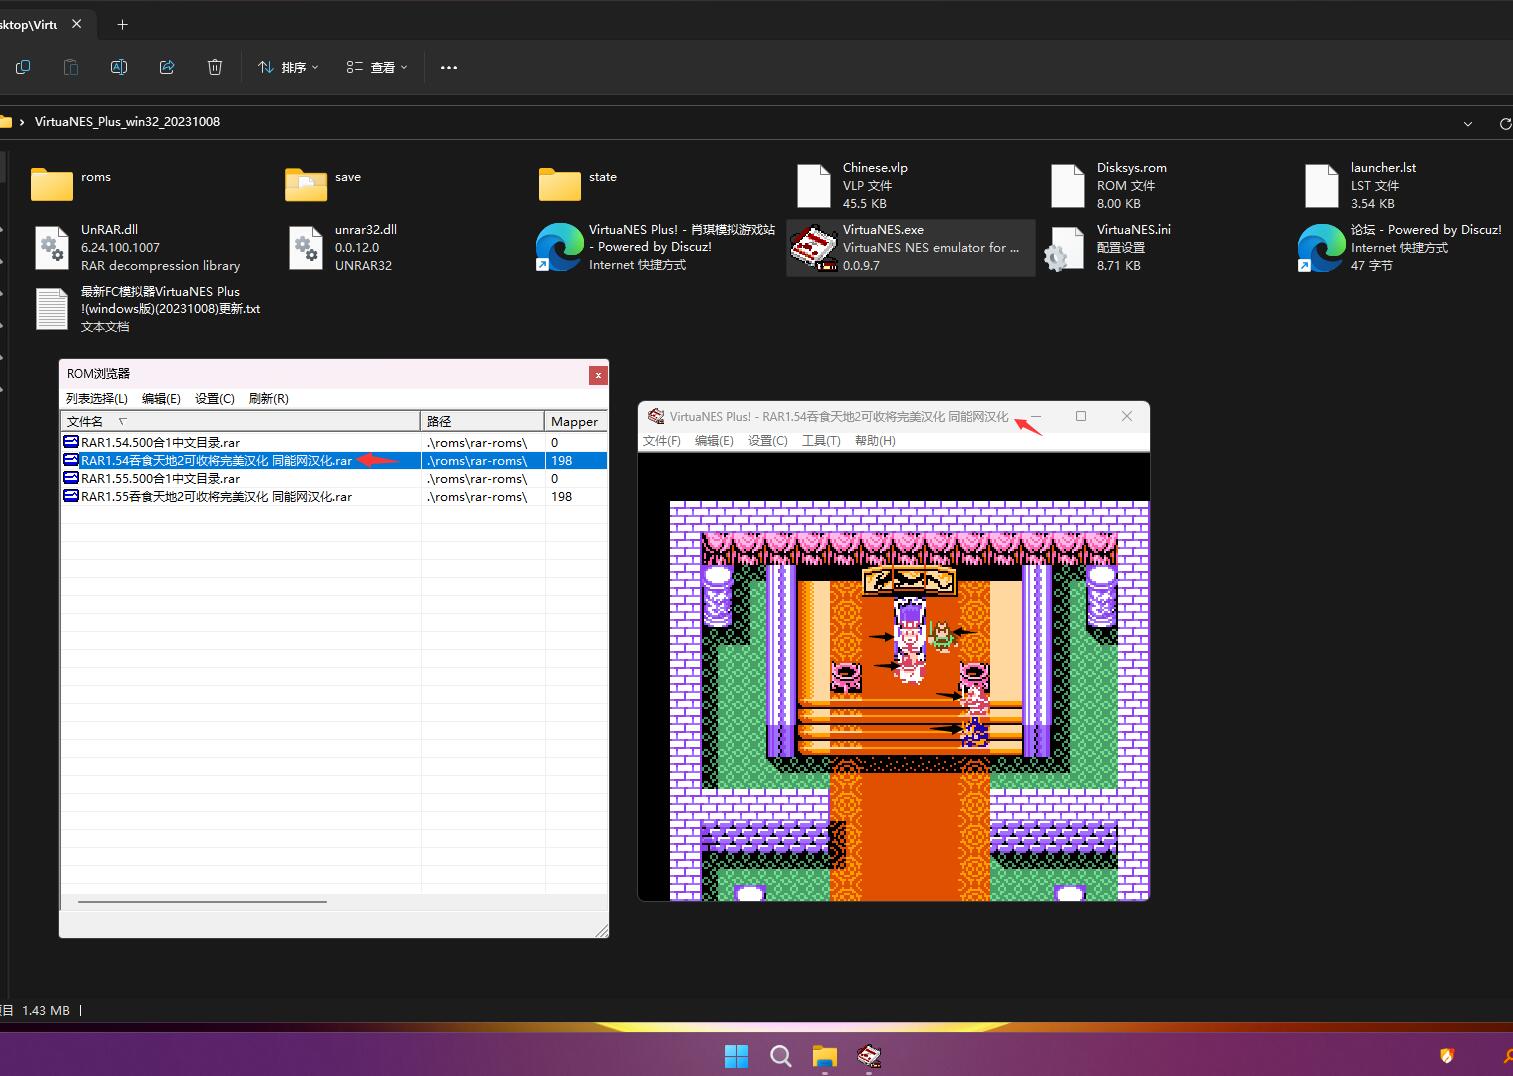Click VirtuaNES_Plus_win32_20231008 breadcrumb
1513x1076 pixels.
[x=127, y=121]
